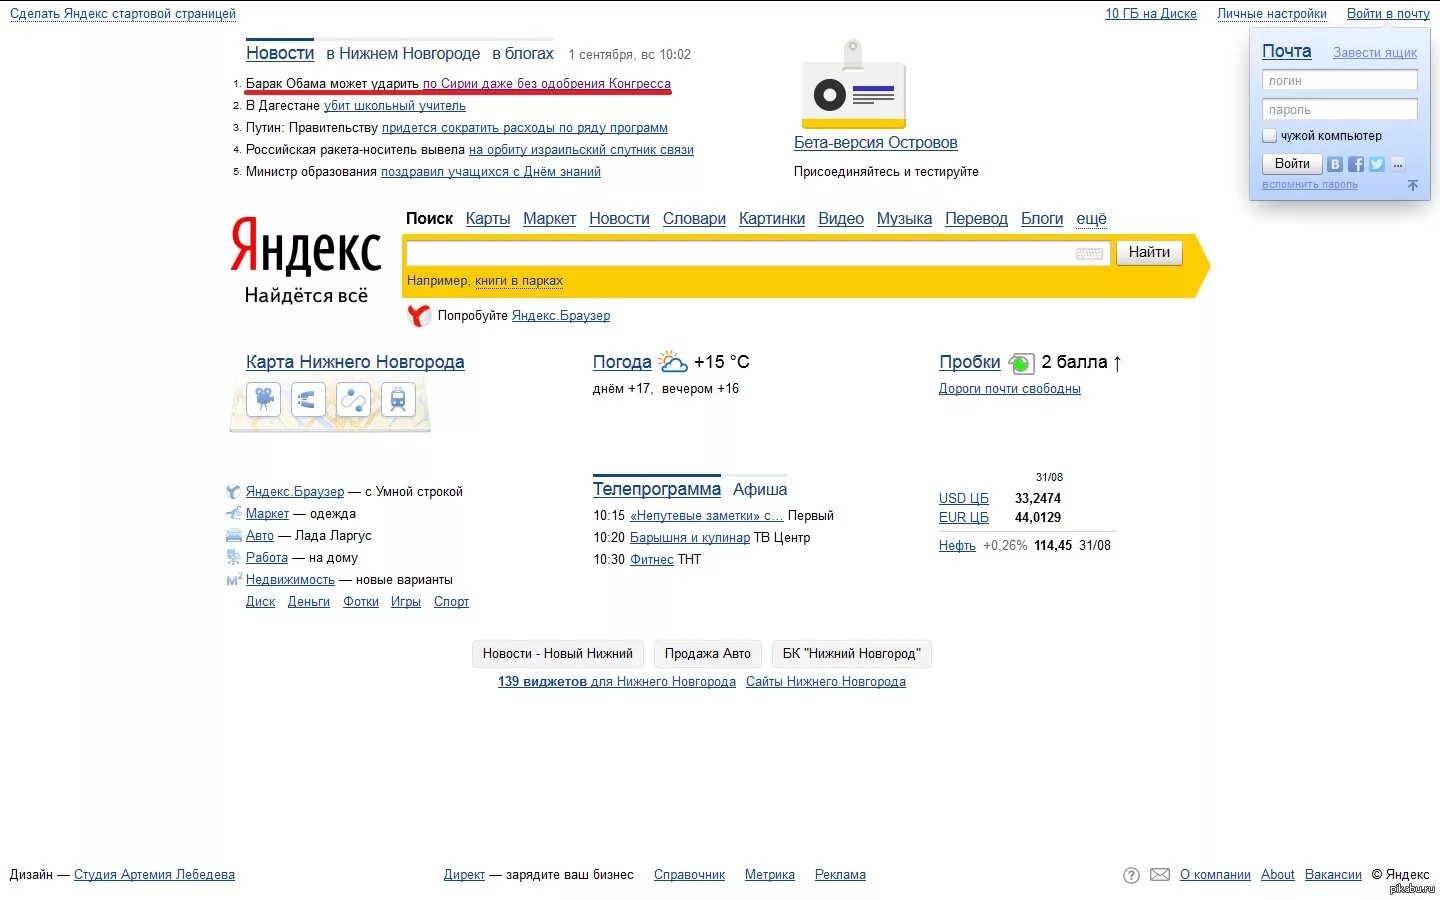
Task: Click the 'Продажа Авто' widget button
Action: [x=707, y=654]
